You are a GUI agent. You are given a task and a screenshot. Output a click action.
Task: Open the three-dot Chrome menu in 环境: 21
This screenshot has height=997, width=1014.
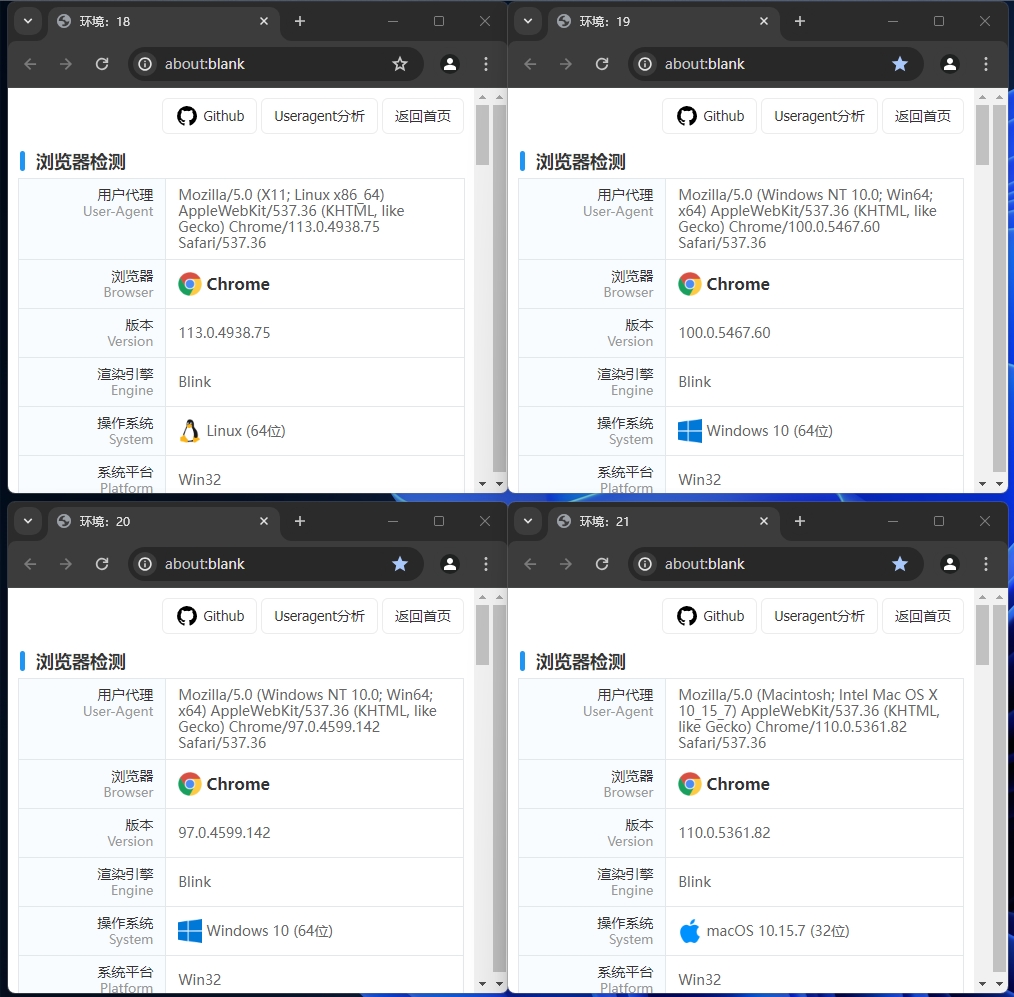(986, 563)
